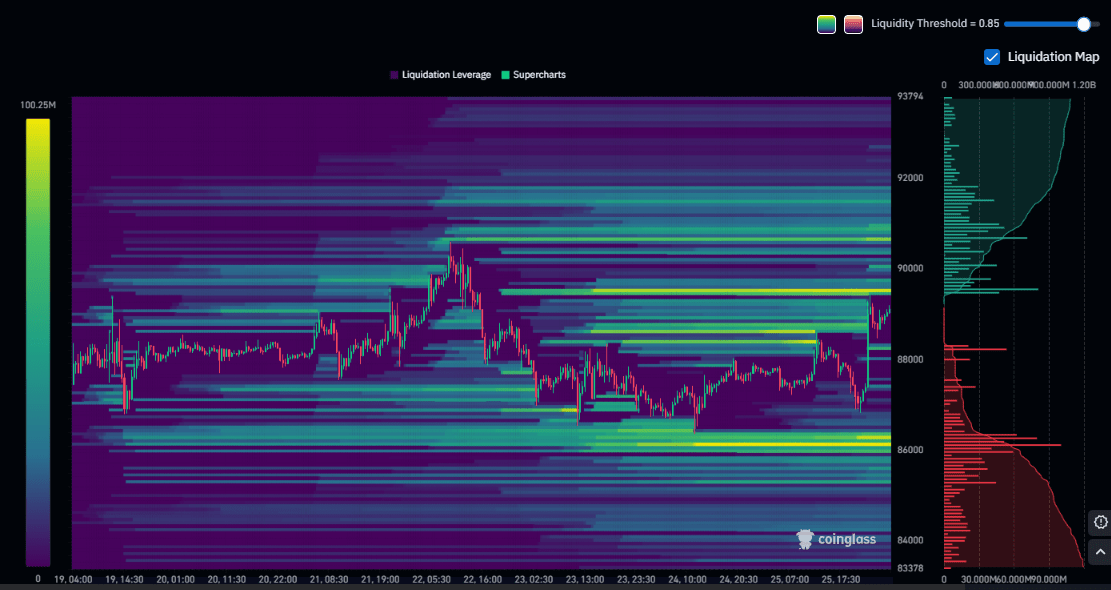Click the 19, 14:30 time axis label
Image resolution: width=1111 pixels, height=590 pixels.
123,579
